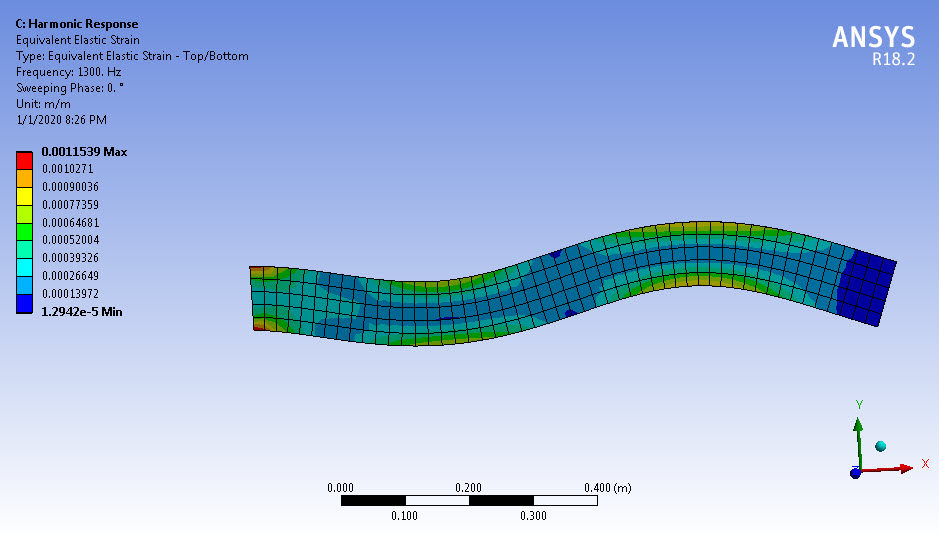Click the yellow legend color swatch

point(24,196)
